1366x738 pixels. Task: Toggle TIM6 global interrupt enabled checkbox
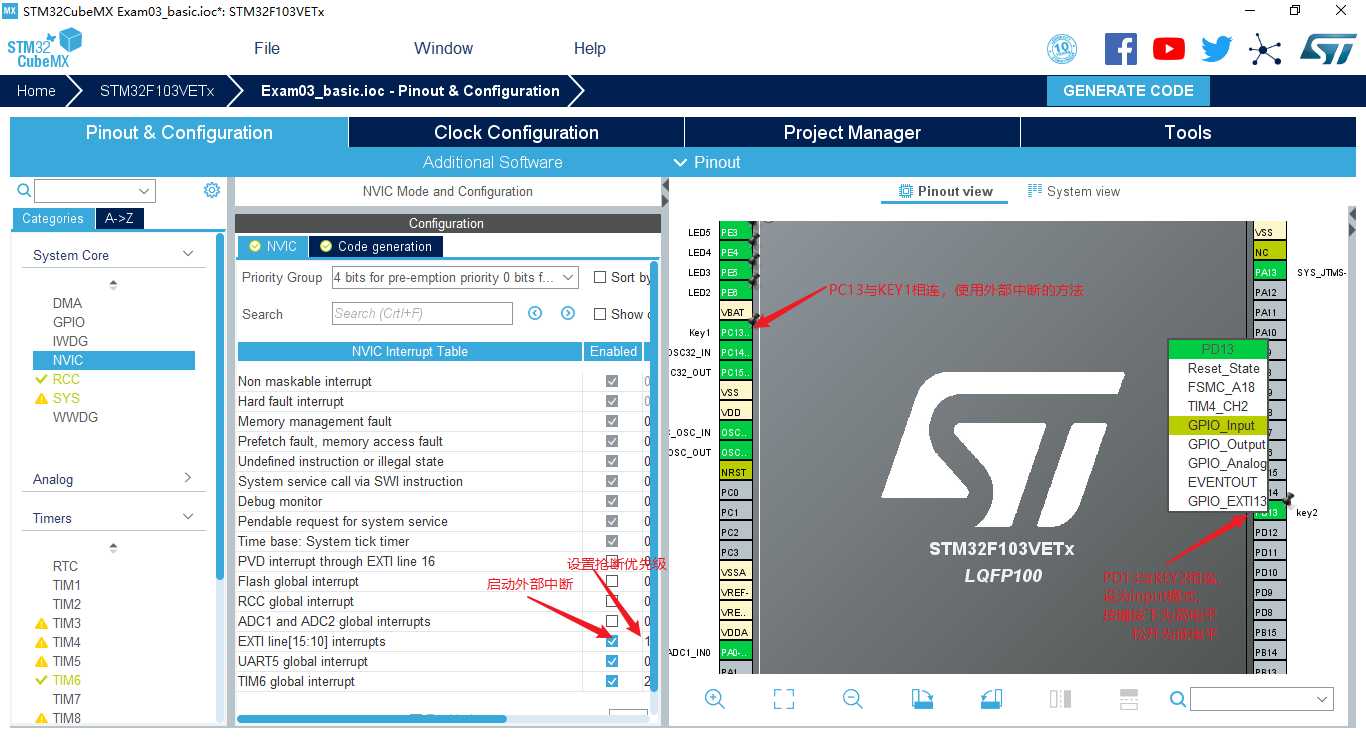(x=612, y=681)
